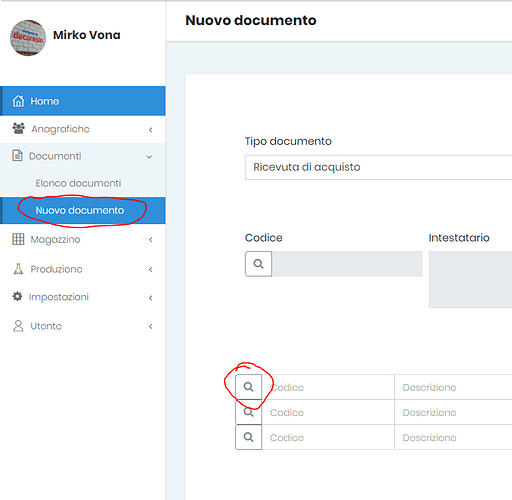The height and width of the screenshot is (500, 512).
Task: Click the first row search magnifier button
Action: [249, 387]
